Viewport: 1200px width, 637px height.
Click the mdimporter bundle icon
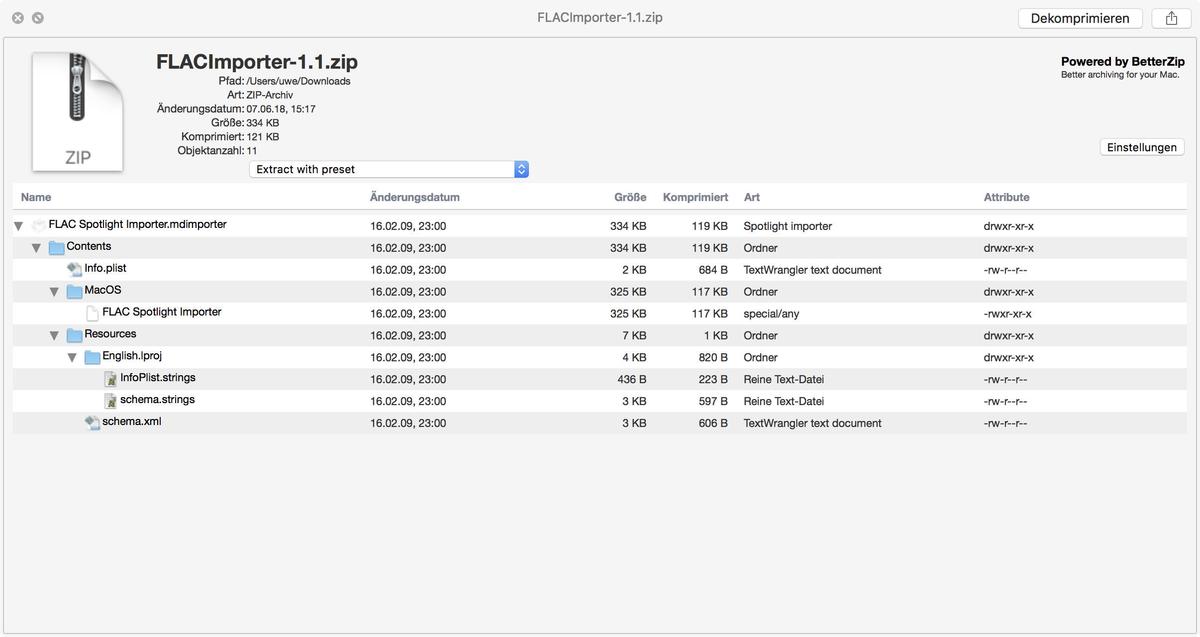pos(38,226)
